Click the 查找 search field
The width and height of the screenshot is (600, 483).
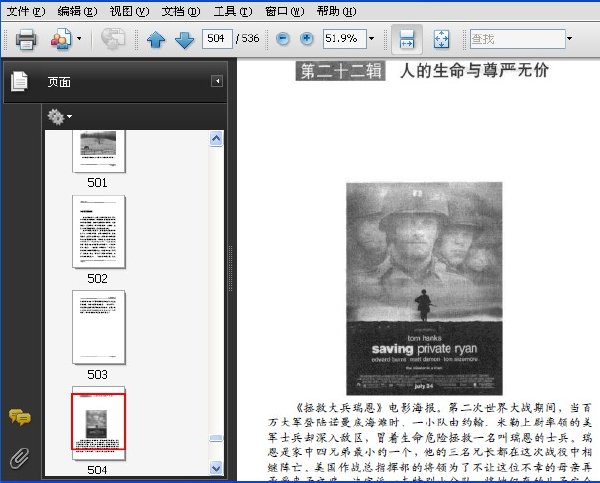(x=518, y=39)
